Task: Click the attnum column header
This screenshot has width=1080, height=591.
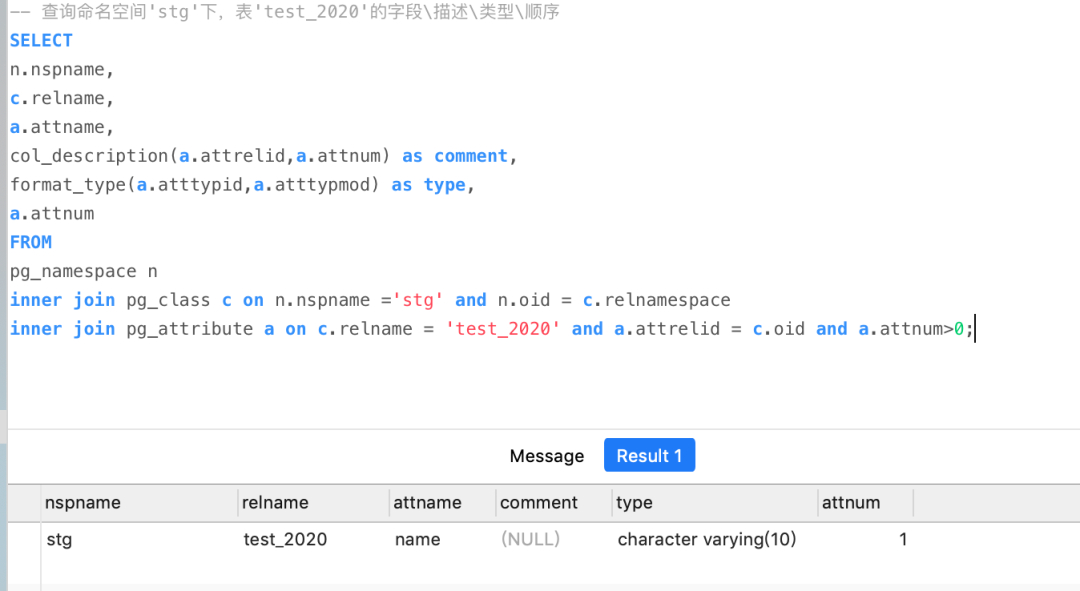Action: coord(865,503)
